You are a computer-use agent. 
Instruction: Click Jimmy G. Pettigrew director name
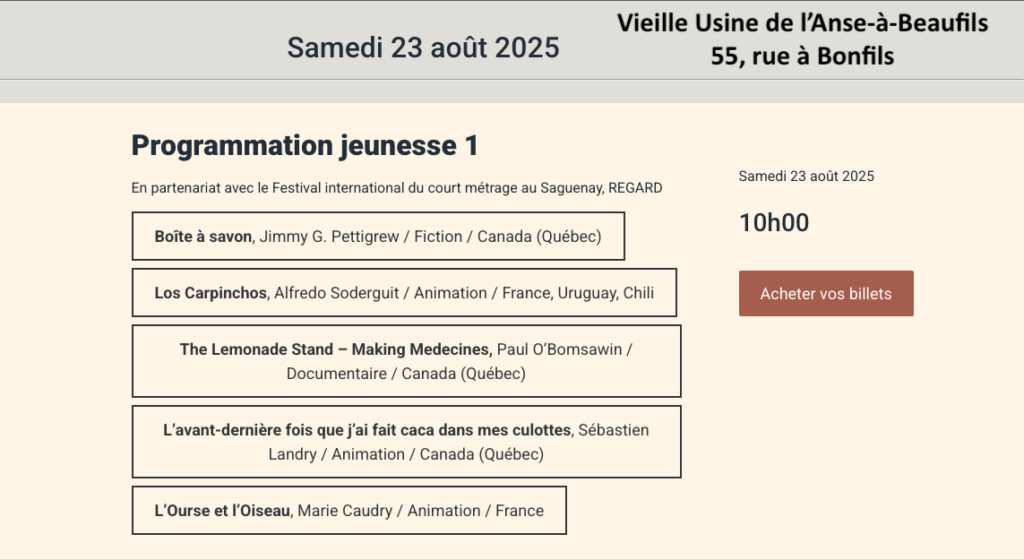[329, 236]
